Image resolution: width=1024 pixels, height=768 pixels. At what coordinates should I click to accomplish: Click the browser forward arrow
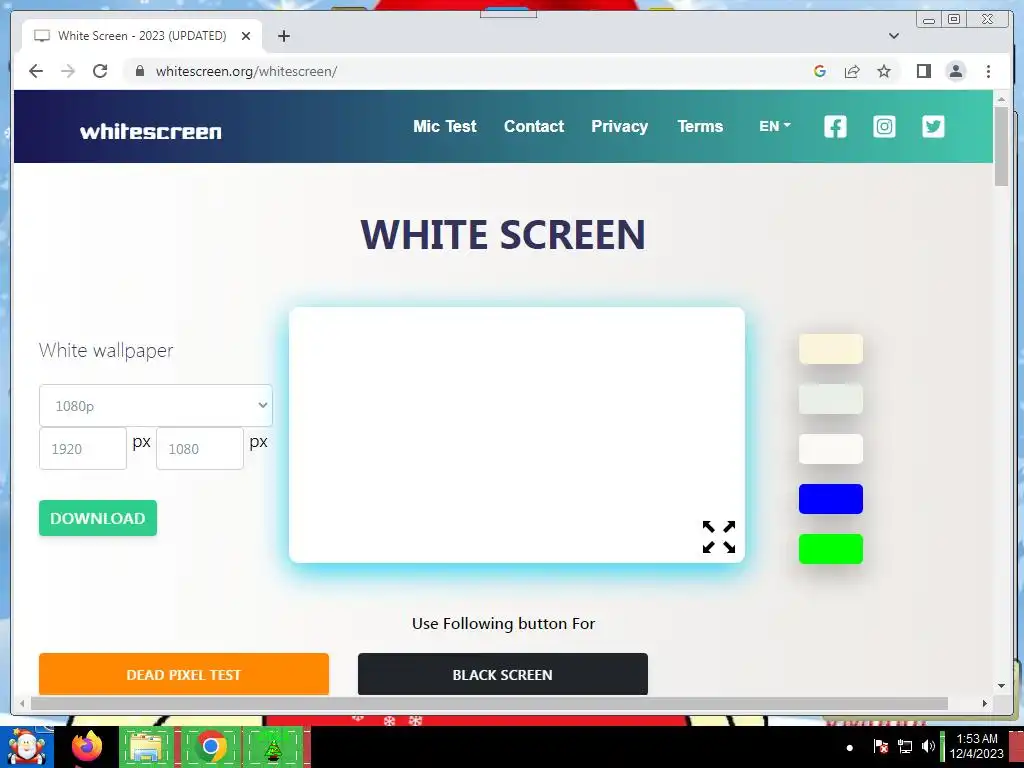[x=68, y=71]
